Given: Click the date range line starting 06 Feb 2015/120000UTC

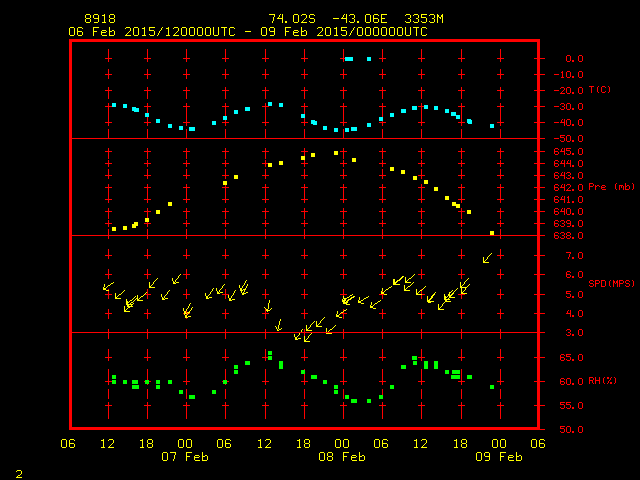Looking at the screenshot, I should 248,32.
